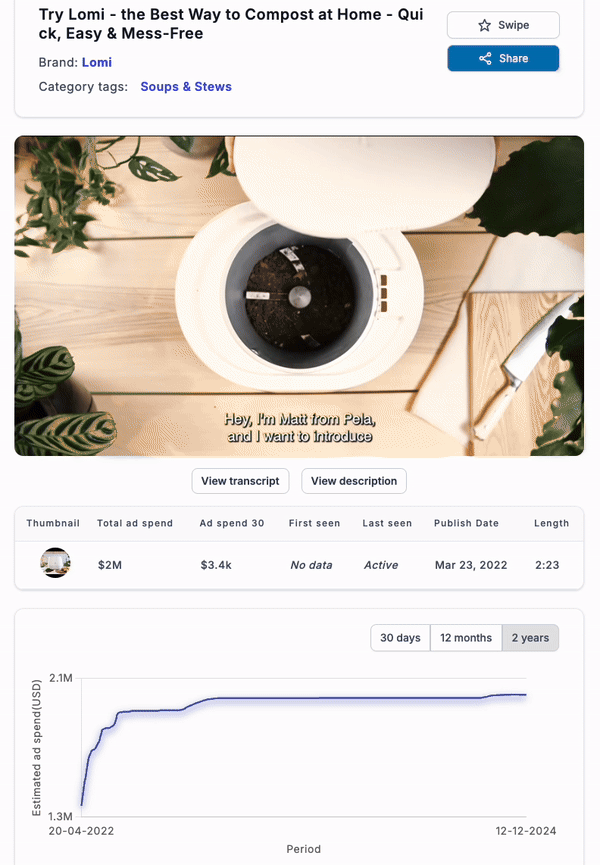Click the Last seen column header
This screenshot has height=865, width=600.
click(387, 523)
